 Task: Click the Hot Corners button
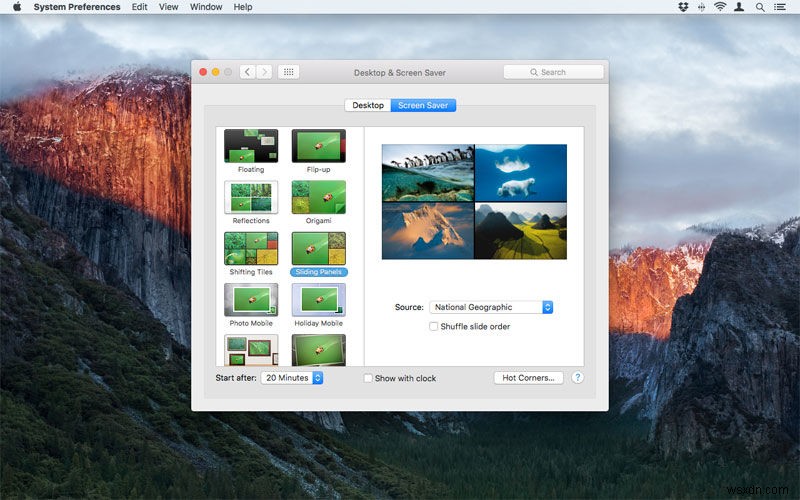click(528, 378)
